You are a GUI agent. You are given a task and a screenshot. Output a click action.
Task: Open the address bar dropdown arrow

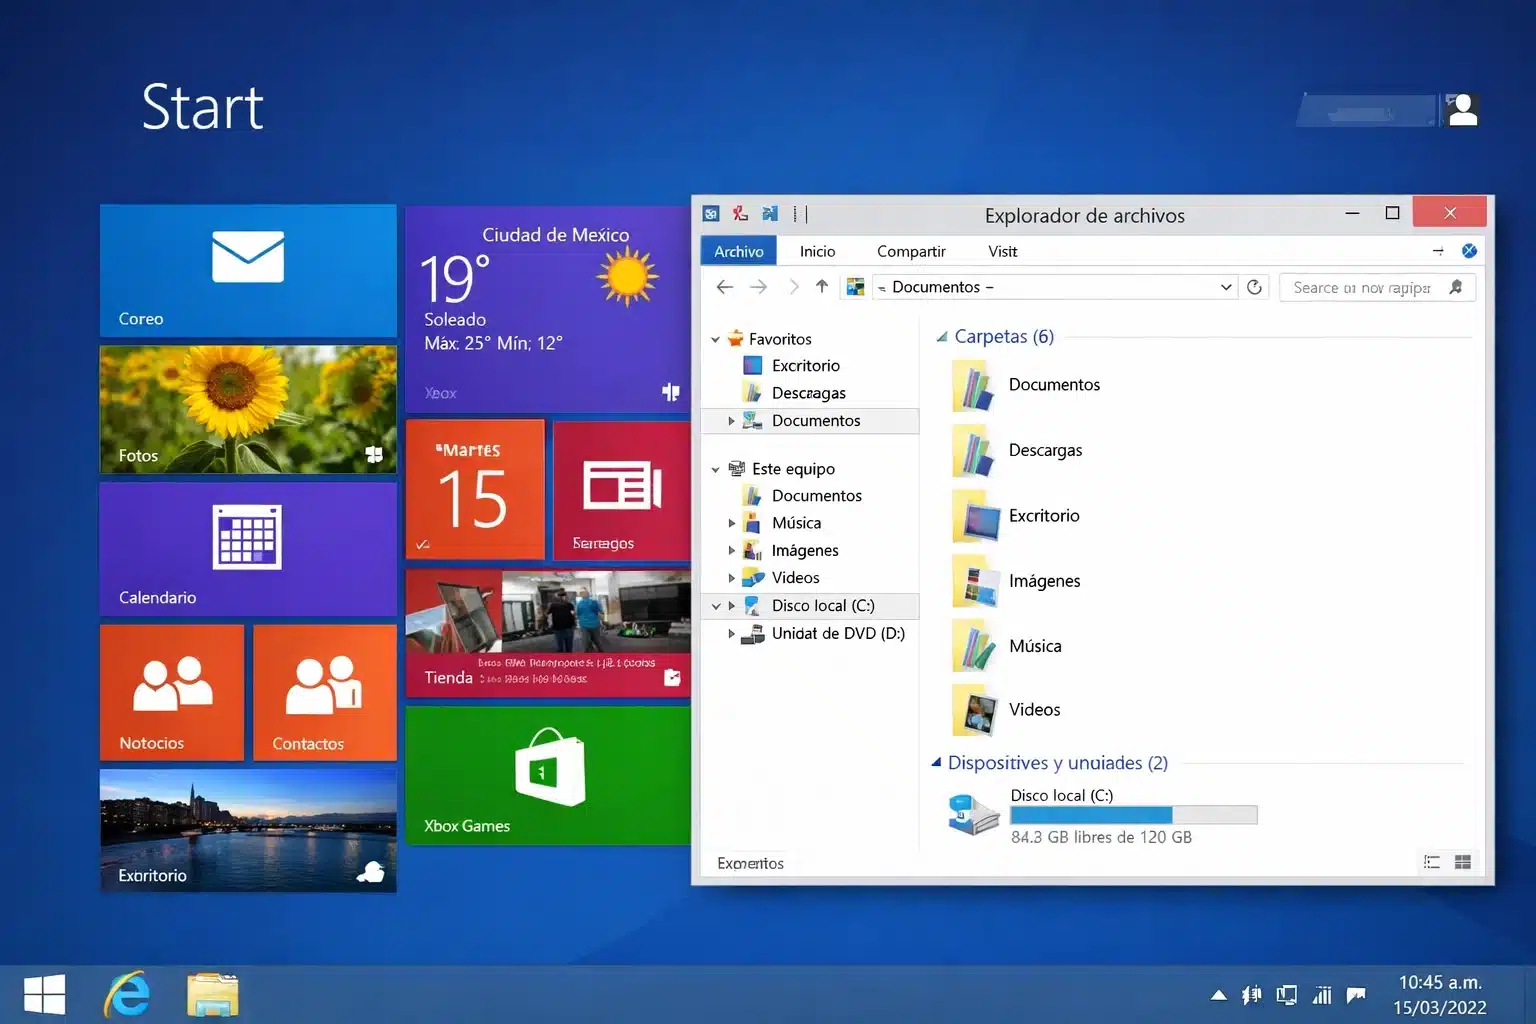click(x=1225, y=287)
